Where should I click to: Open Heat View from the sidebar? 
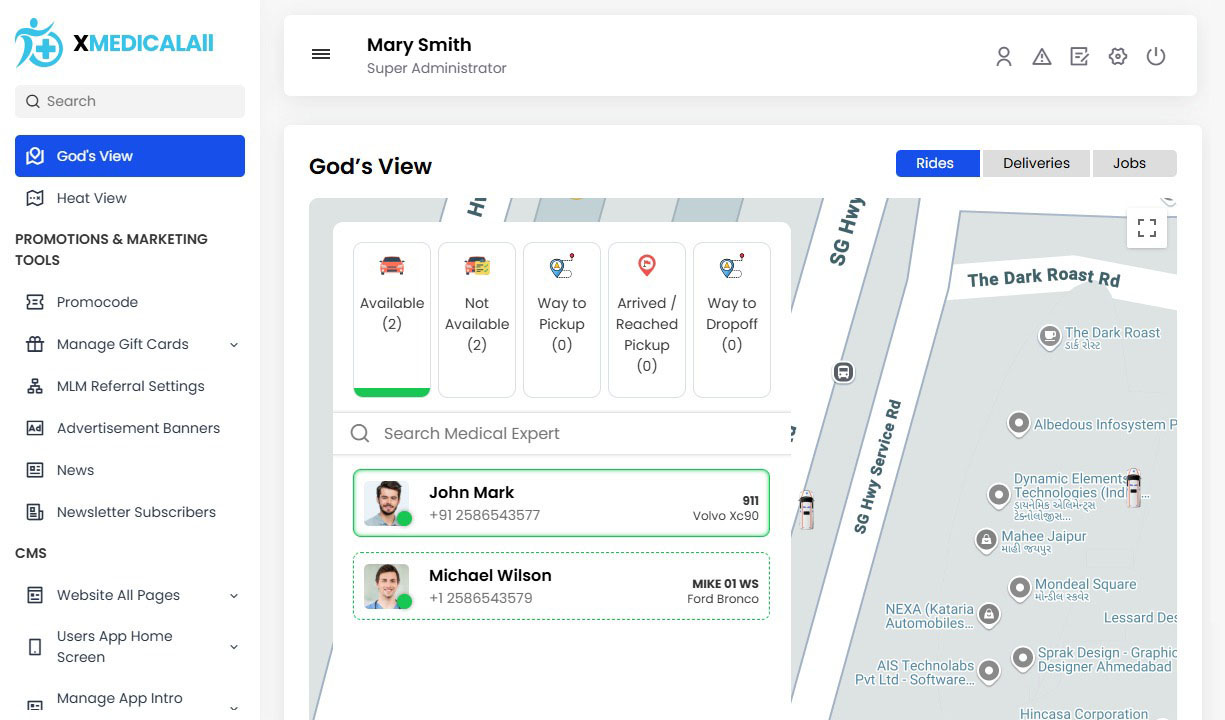click(x=91, y=198)
